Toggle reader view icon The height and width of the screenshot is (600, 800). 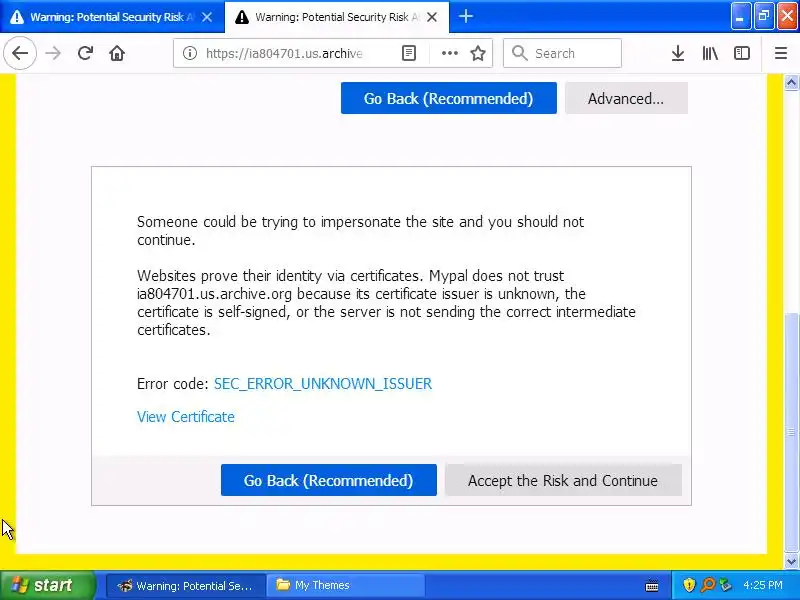[409, 53]
